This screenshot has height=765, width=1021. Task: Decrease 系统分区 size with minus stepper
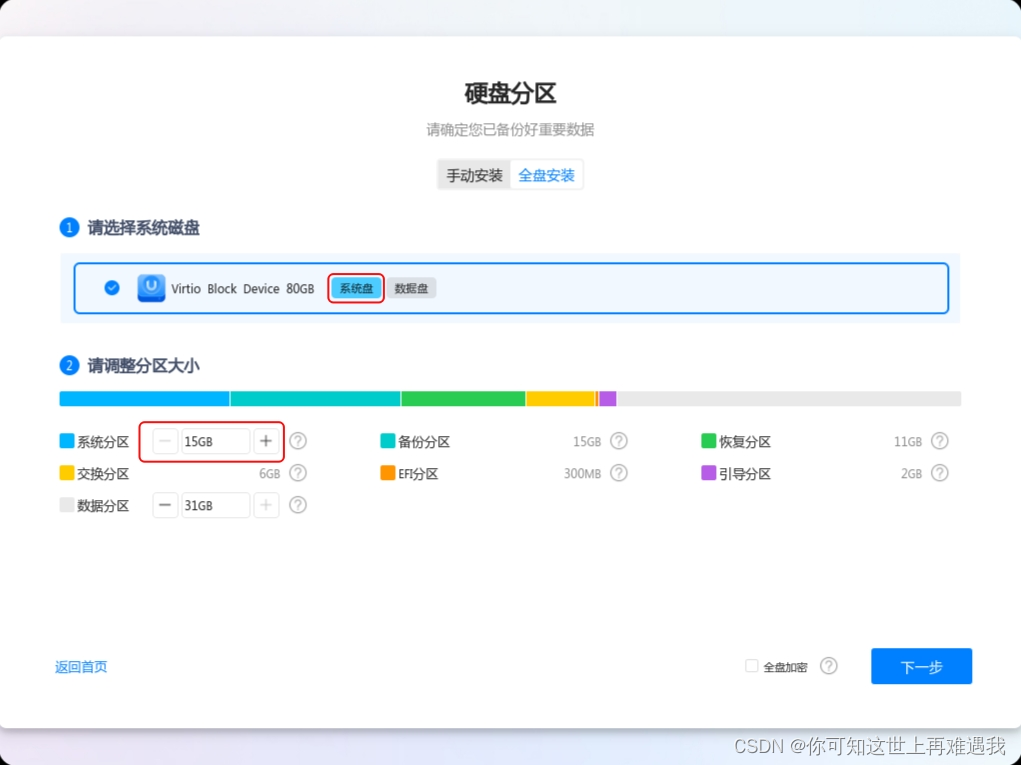coord(166,440)
